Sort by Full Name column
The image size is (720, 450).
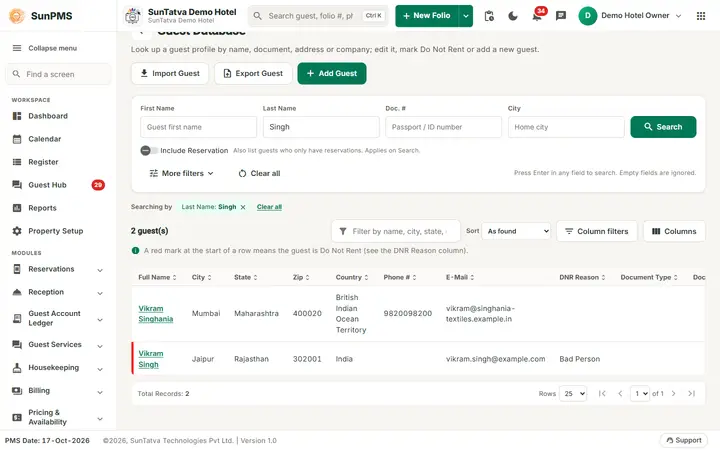(x=157, y=277)
